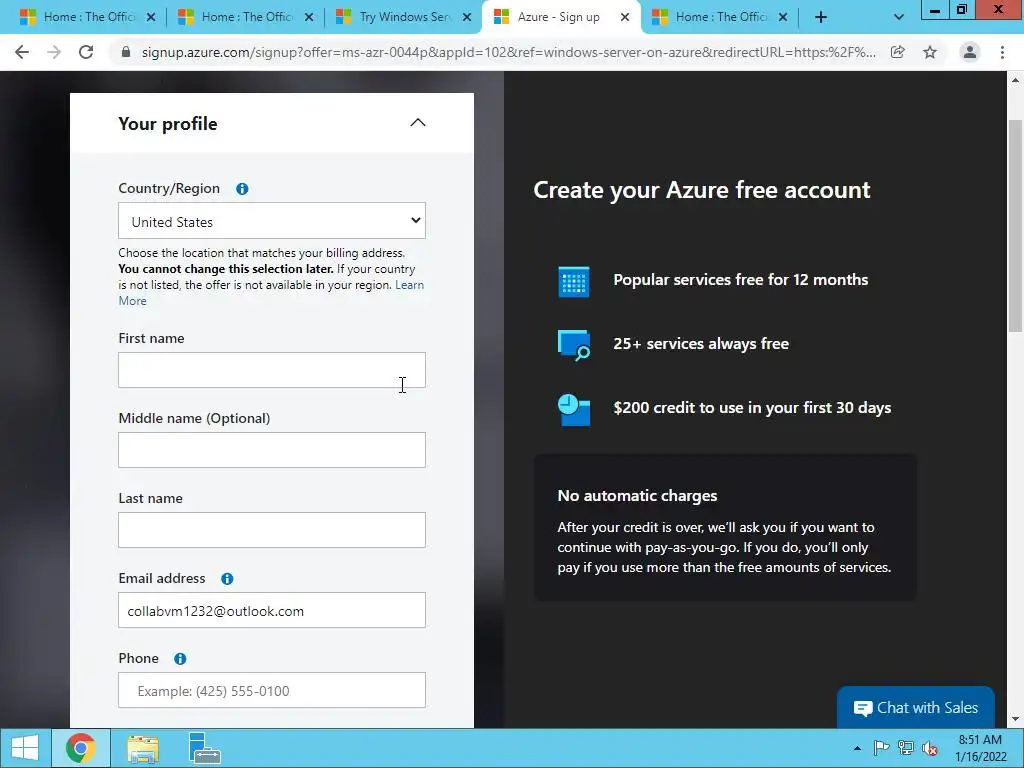The width and height of the screenshot is (1024, 768).
Task: Click the scrollbar up arrow
Action: point(1015,80)
